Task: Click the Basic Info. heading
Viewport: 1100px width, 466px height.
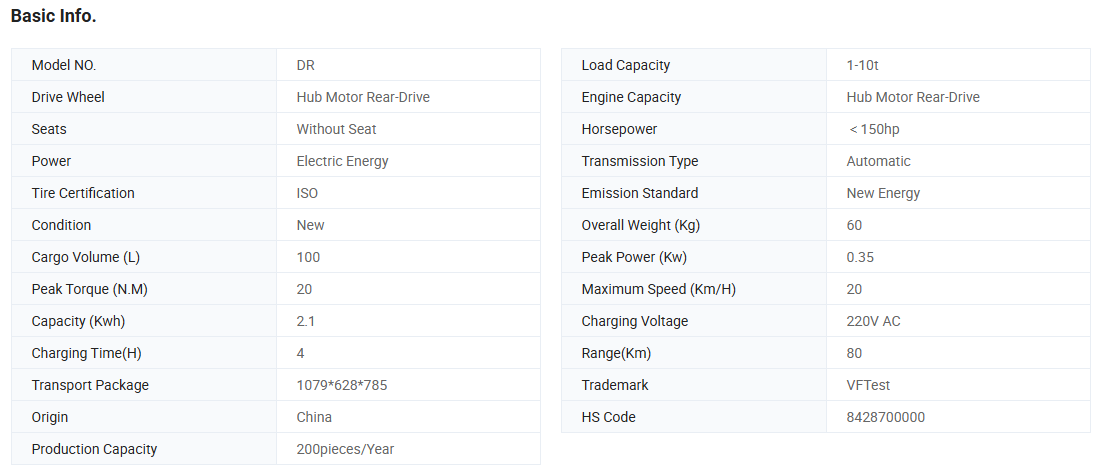Action: click(x=53, y=16)
